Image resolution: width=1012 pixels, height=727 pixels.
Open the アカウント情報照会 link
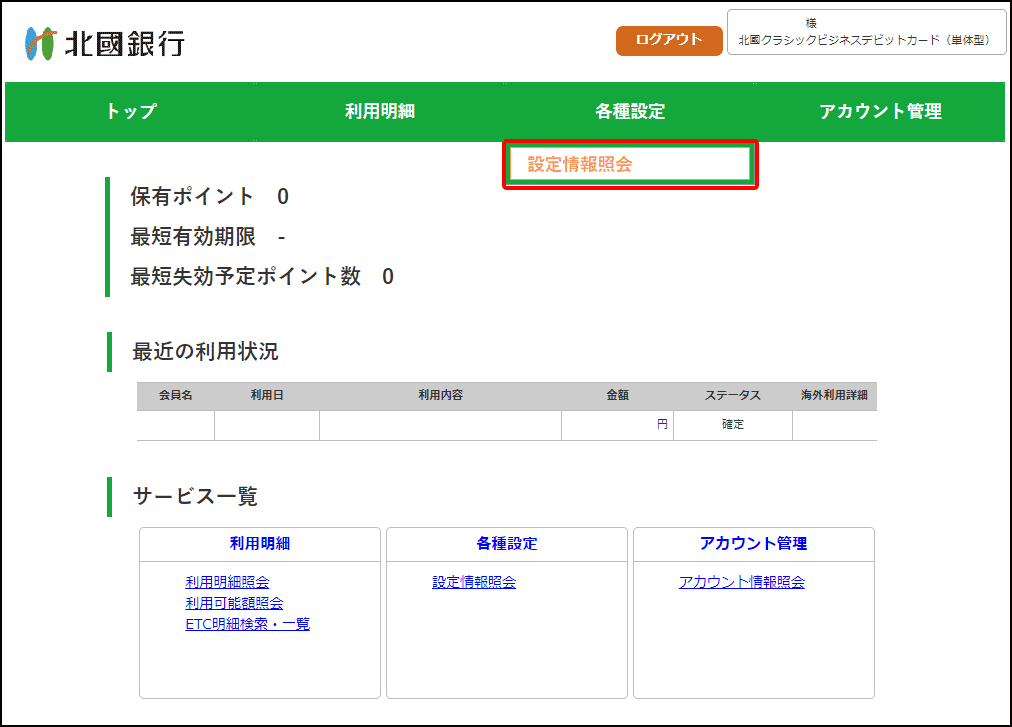[x=741, y=582]
